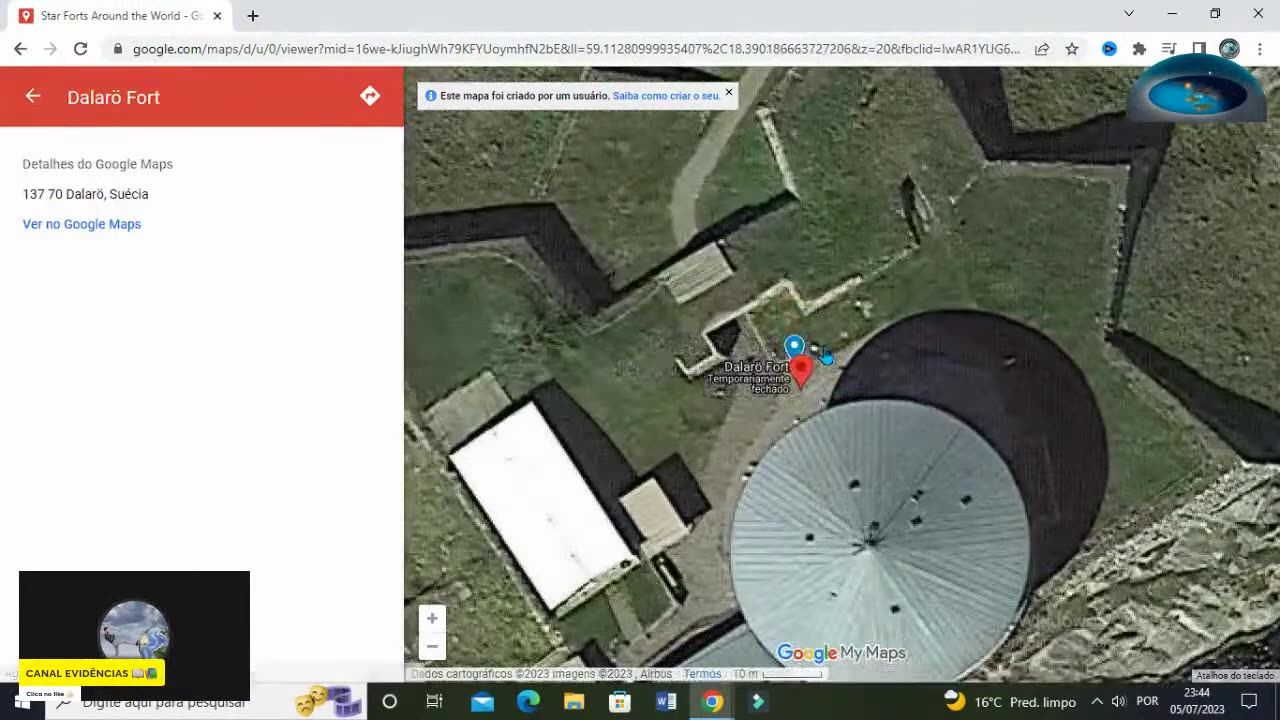Close the Star Forts Around the World tab
Image resolution: width=1280 pixels, height=720 pixels.
pyautogui.click(x=217, y=16)
